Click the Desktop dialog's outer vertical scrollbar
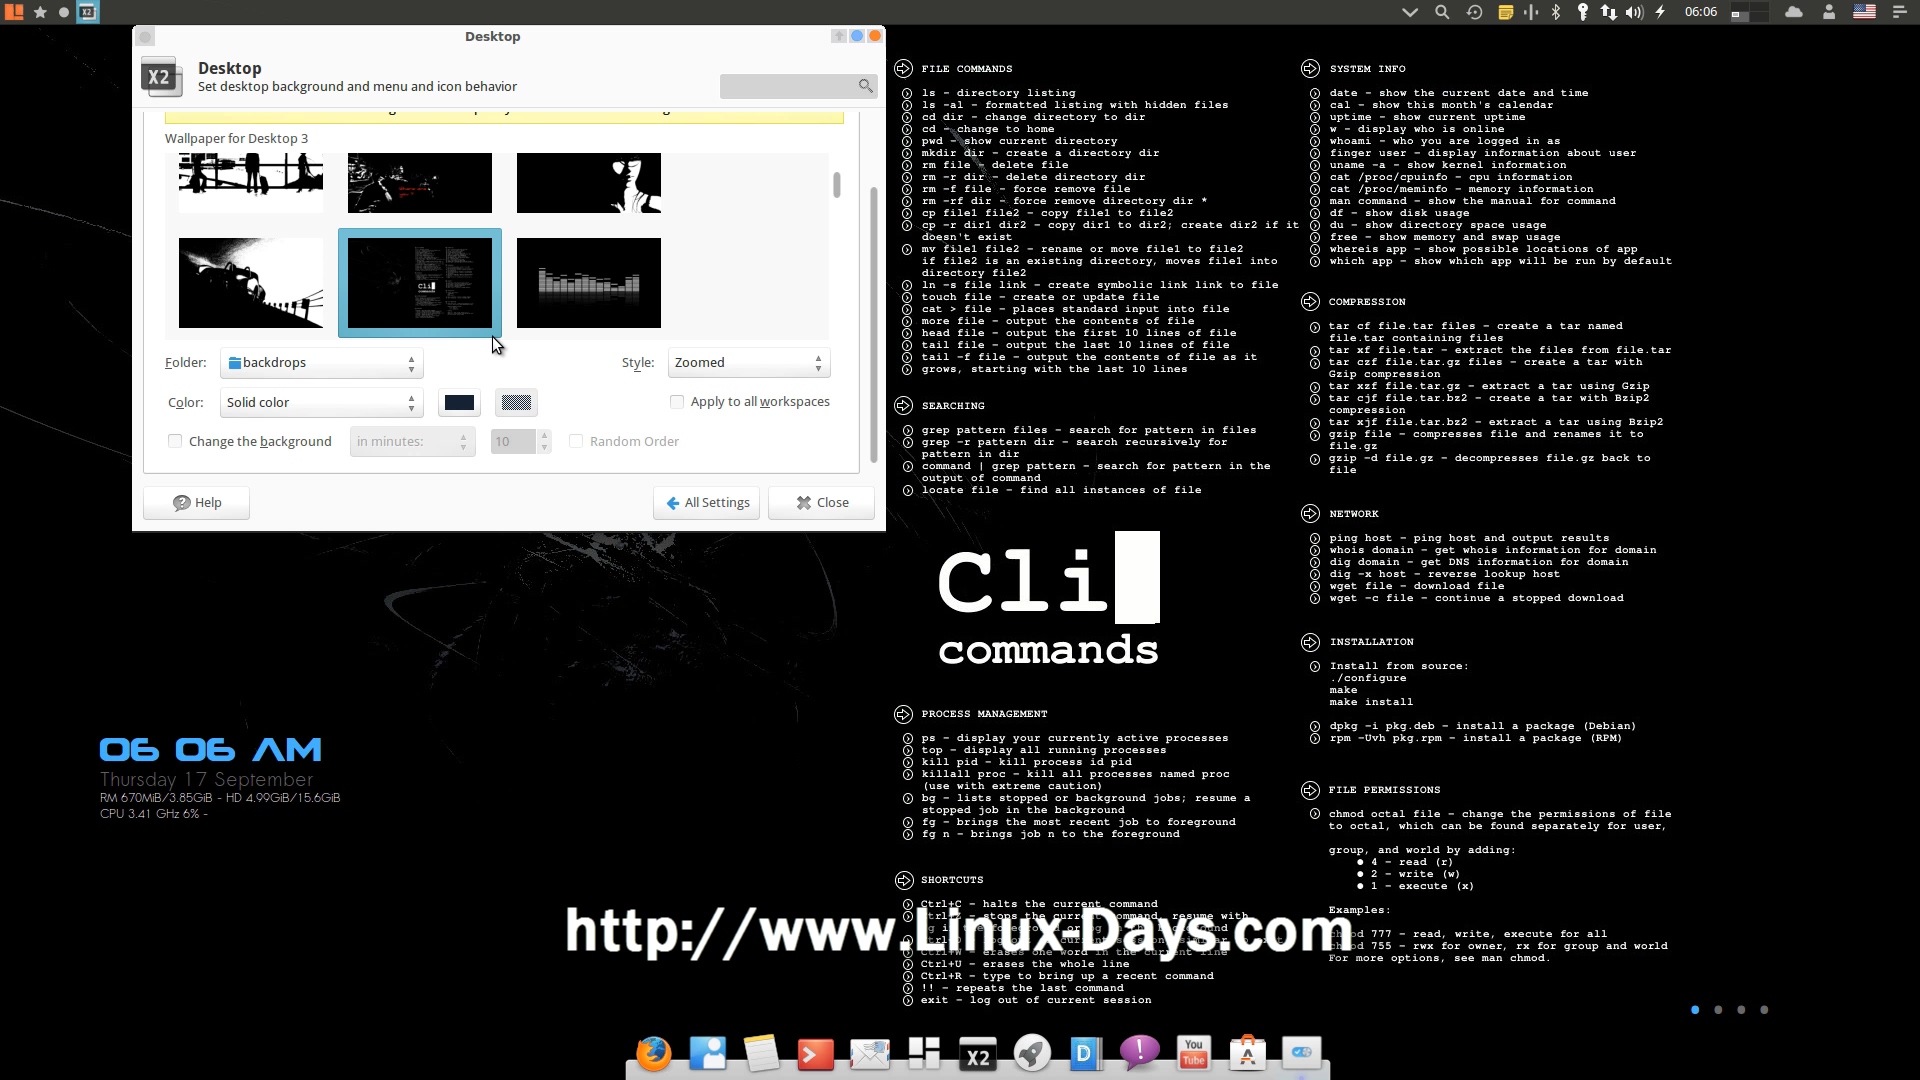 point(873,325)
